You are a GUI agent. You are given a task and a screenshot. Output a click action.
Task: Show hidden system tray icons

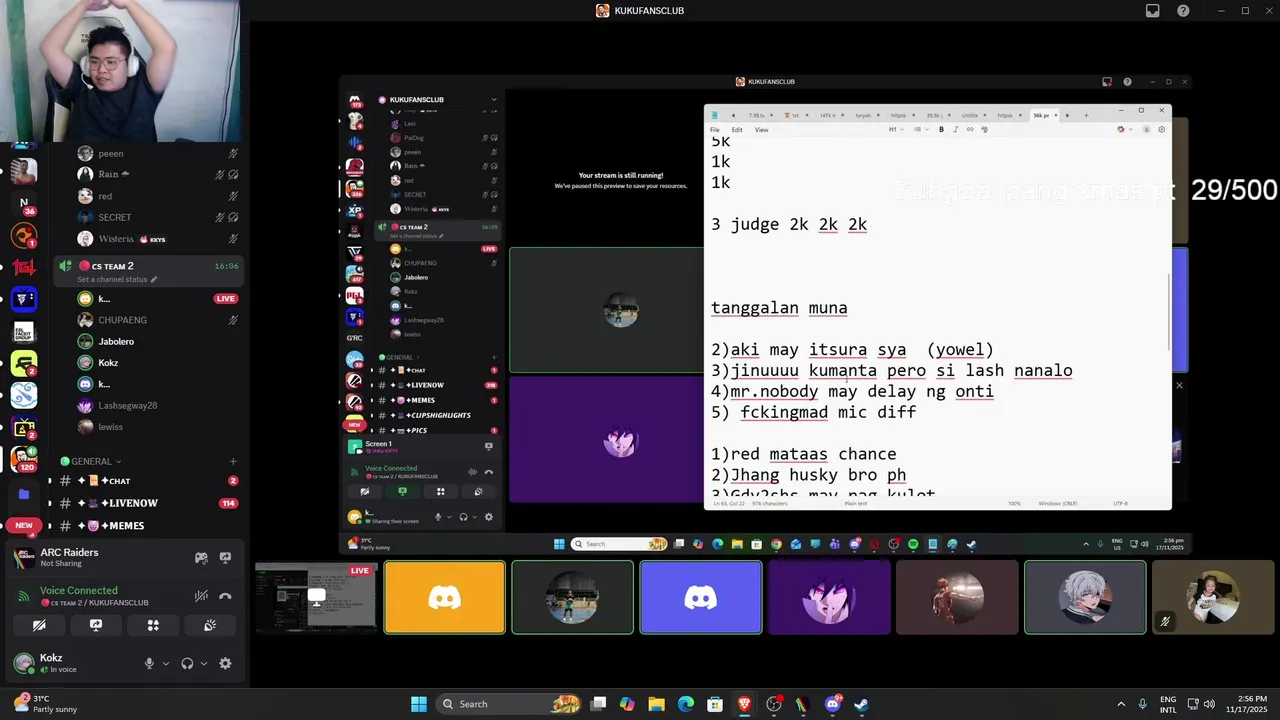(1121, 704)
